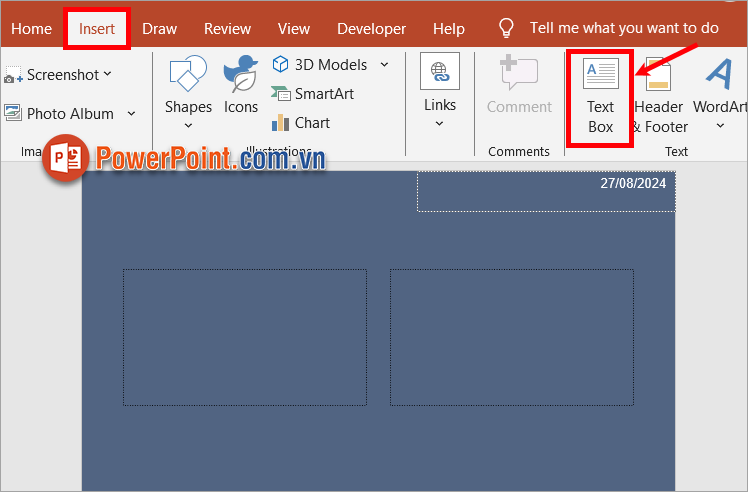Screen dimensions: 748x492
Task: Insert a Chart
Action: coord(301,123)
